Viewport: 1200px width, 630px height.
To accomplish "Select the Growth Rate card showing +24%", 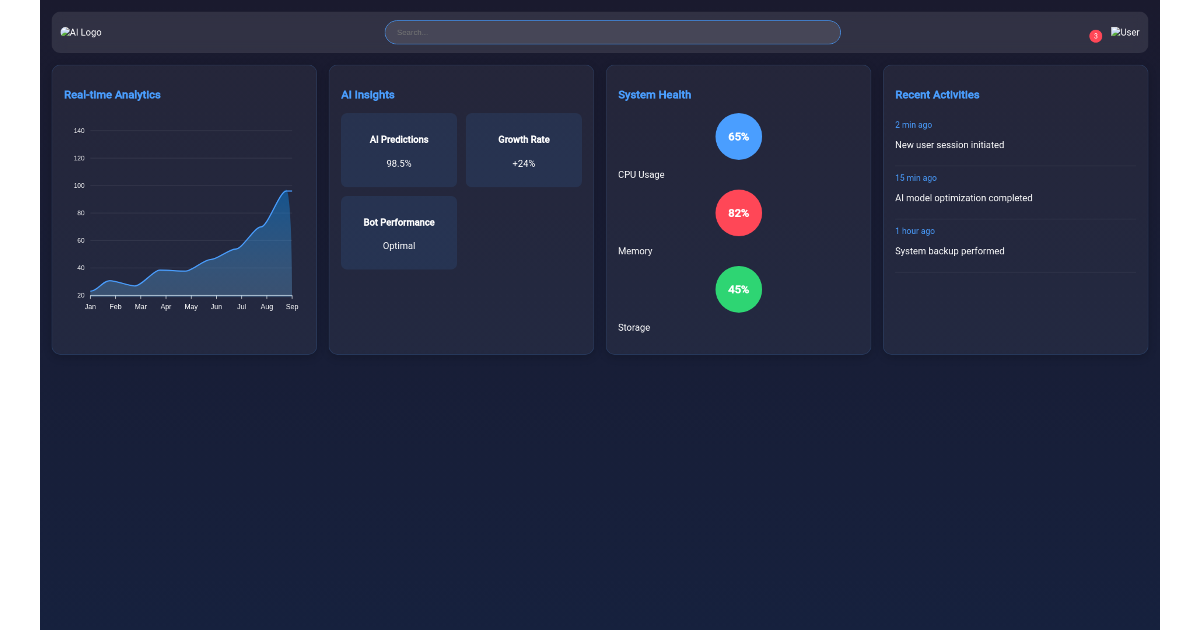I will tap(523, 150).
